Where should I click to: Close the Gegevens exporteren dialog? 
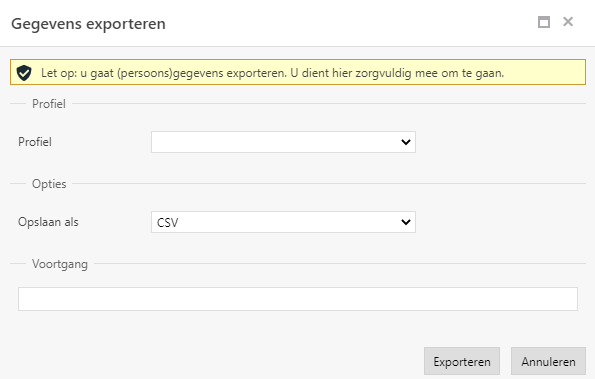568,22
